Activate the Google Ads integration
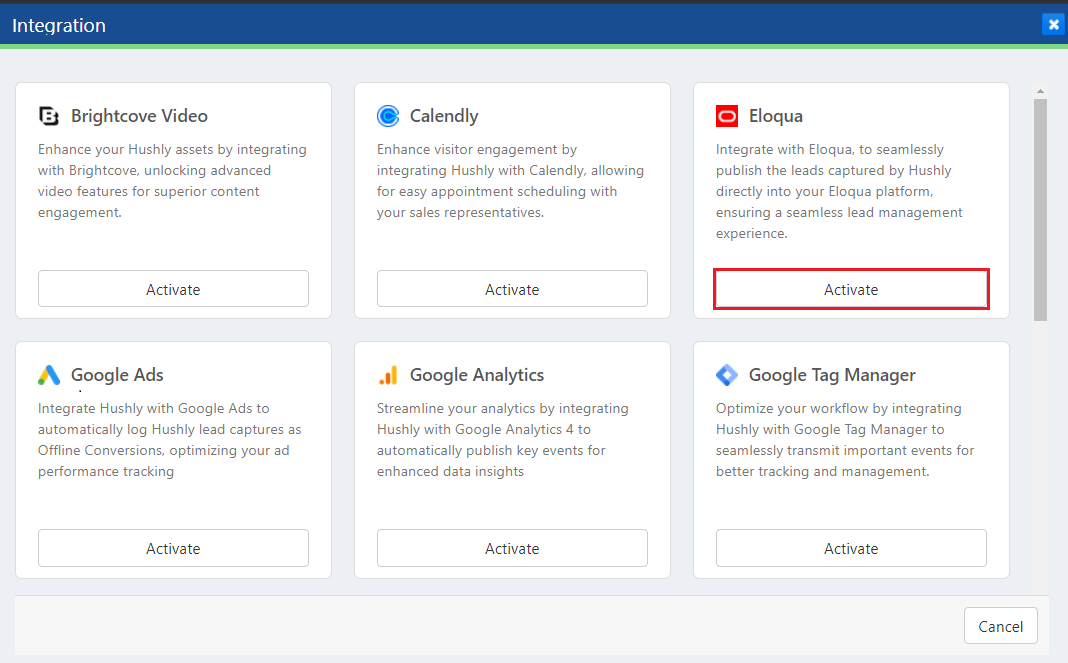The image size is (1068, 663). click(x=173, y=548)
